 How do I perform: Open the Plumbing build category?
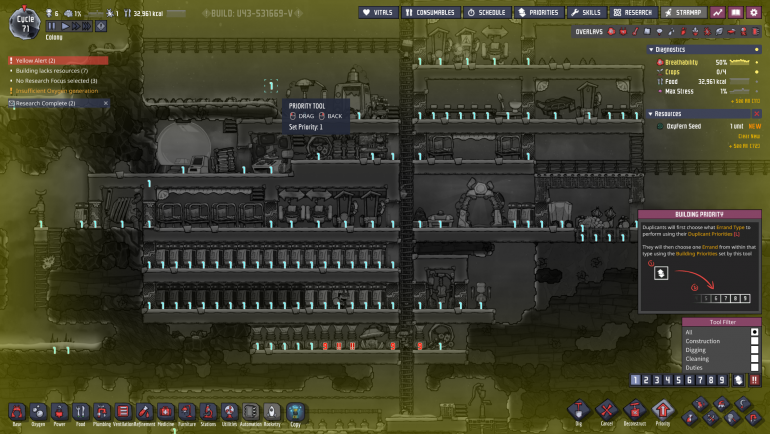[102, 412]
